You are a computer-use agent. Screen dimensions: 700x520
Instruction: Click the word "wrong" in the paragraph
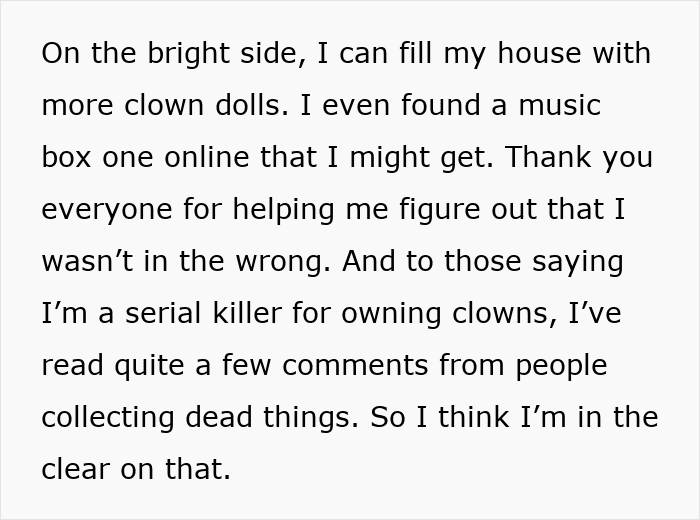(282, 262)
